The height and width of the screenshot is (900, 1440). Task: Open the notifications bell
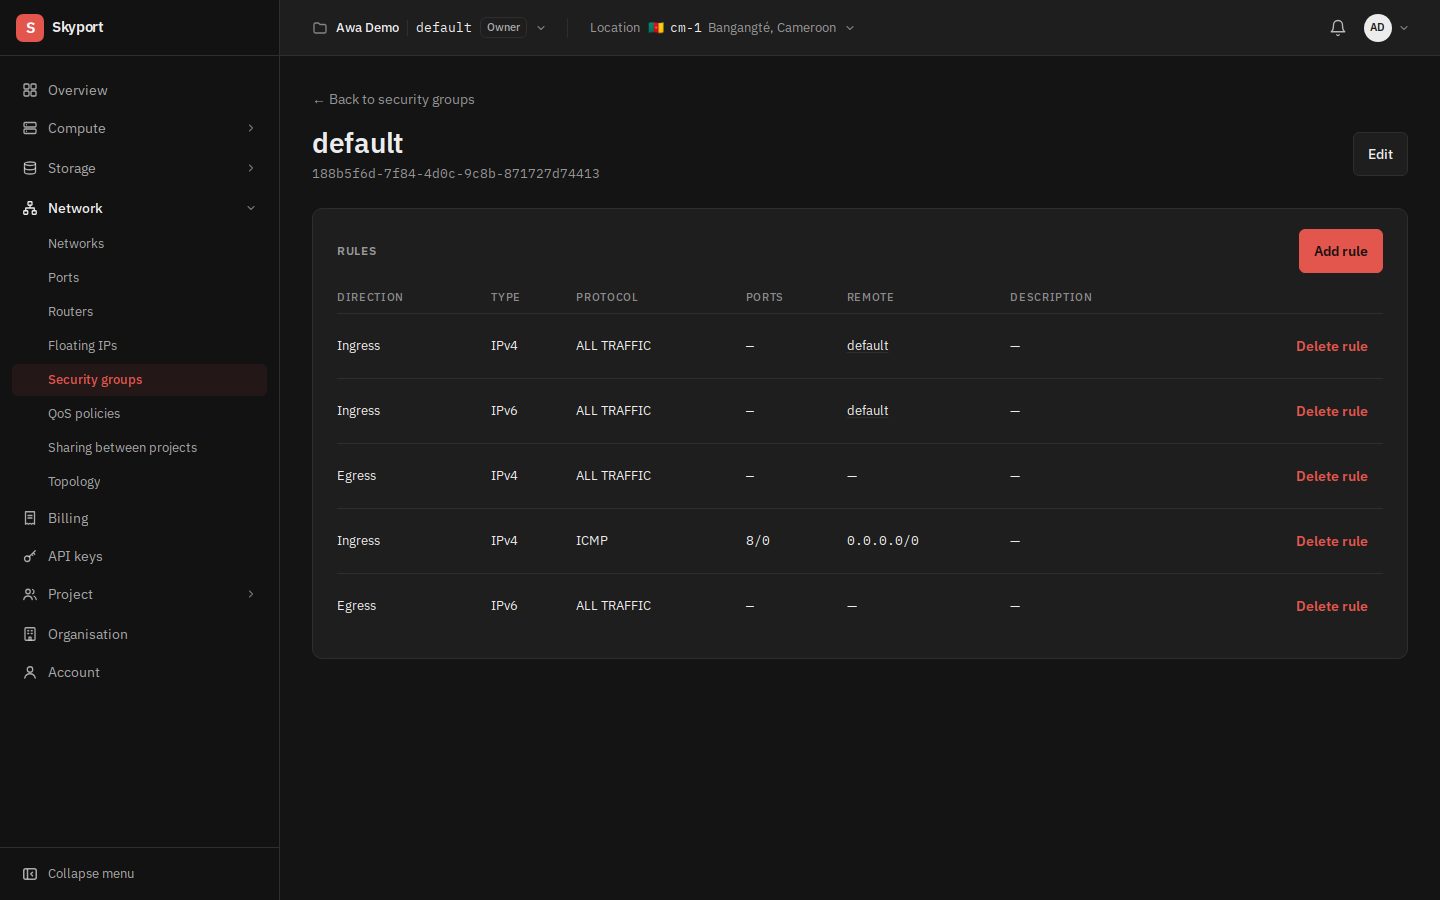(1338, 28)
